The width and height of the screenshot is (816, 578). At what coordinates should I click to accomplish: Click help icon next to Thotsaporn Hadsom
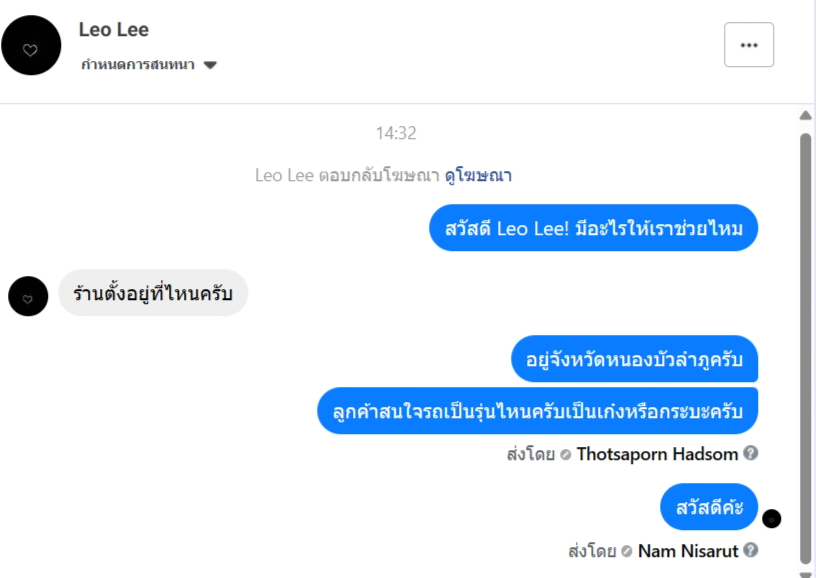[x=751, y=453]
